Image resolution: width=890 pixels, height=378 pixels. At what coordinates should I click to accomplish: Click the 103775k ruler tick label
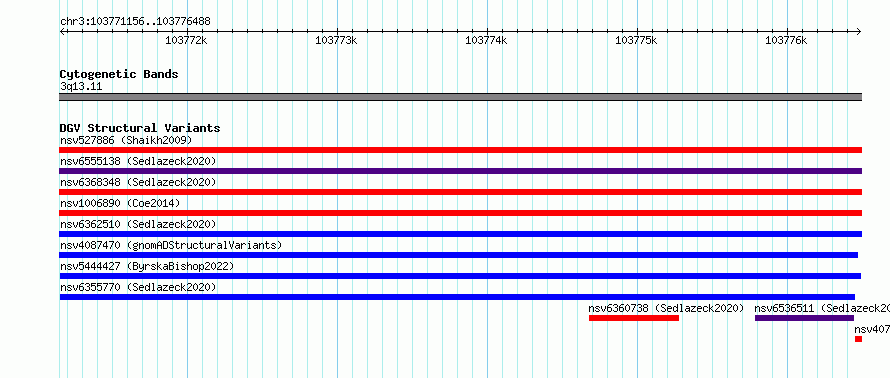(x=636, y=40)
